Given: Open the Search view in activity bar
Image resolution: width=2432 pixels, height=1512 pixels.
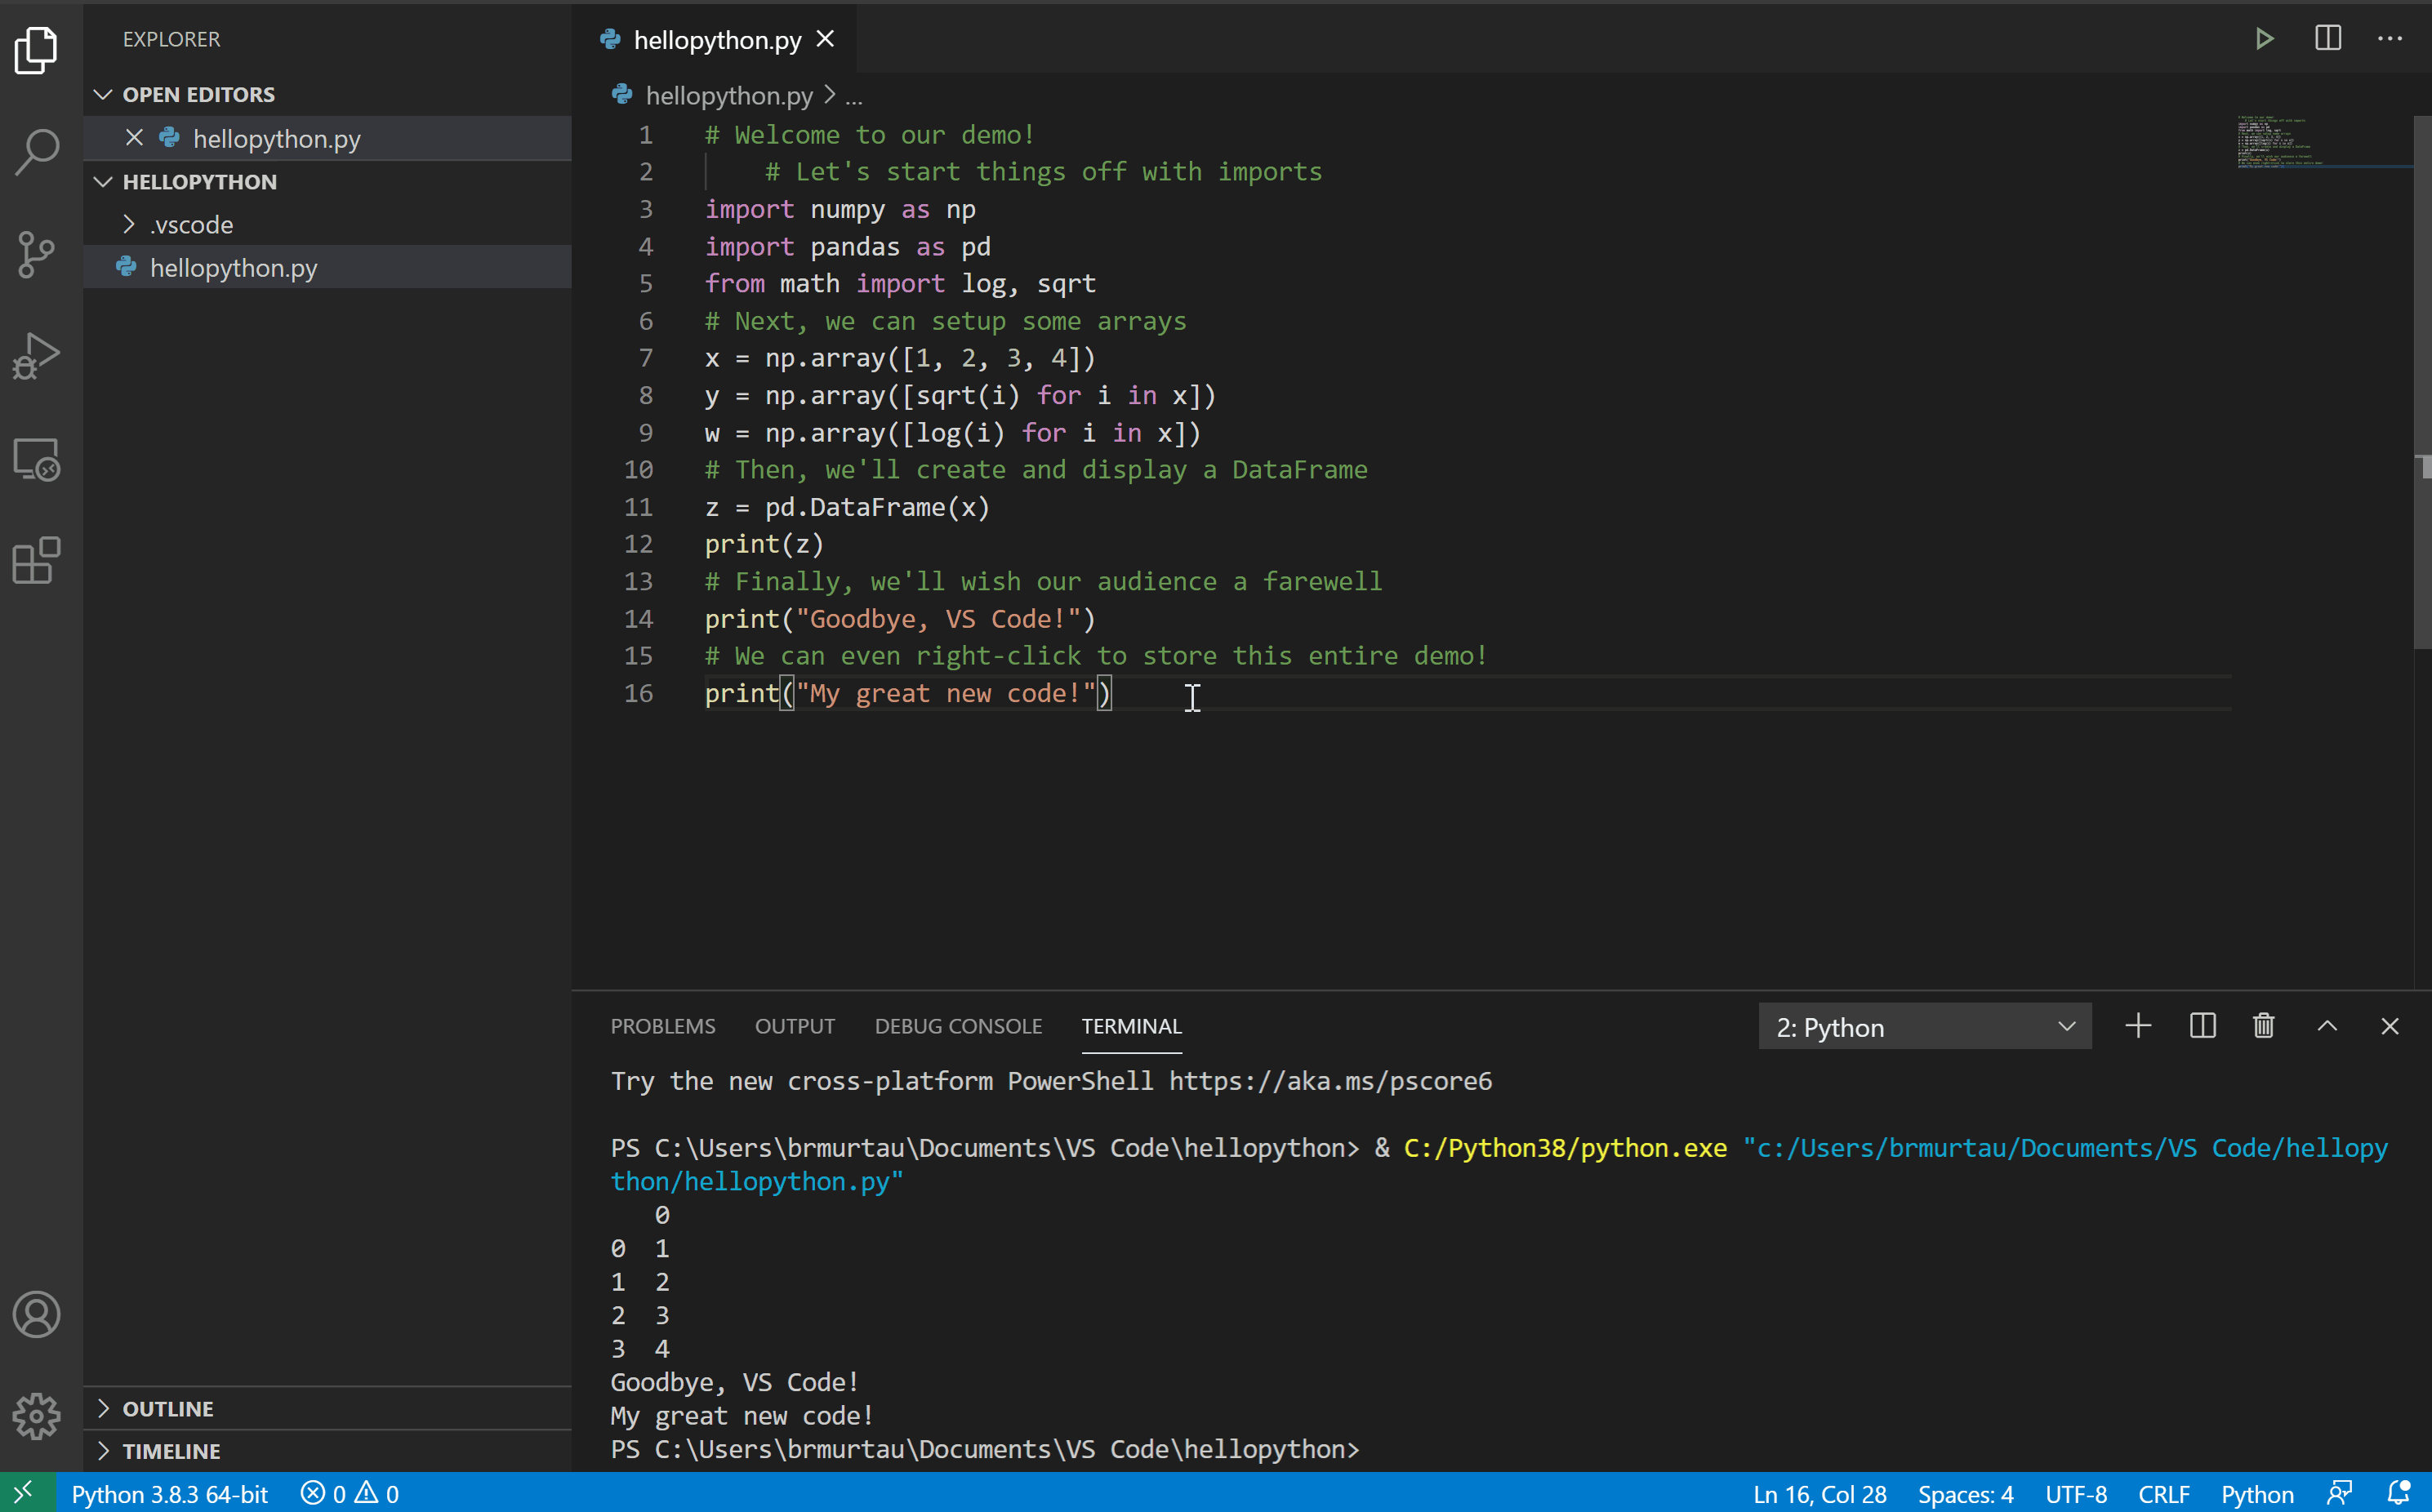Looking at the screenshot, I should click(x=38, y=152).
